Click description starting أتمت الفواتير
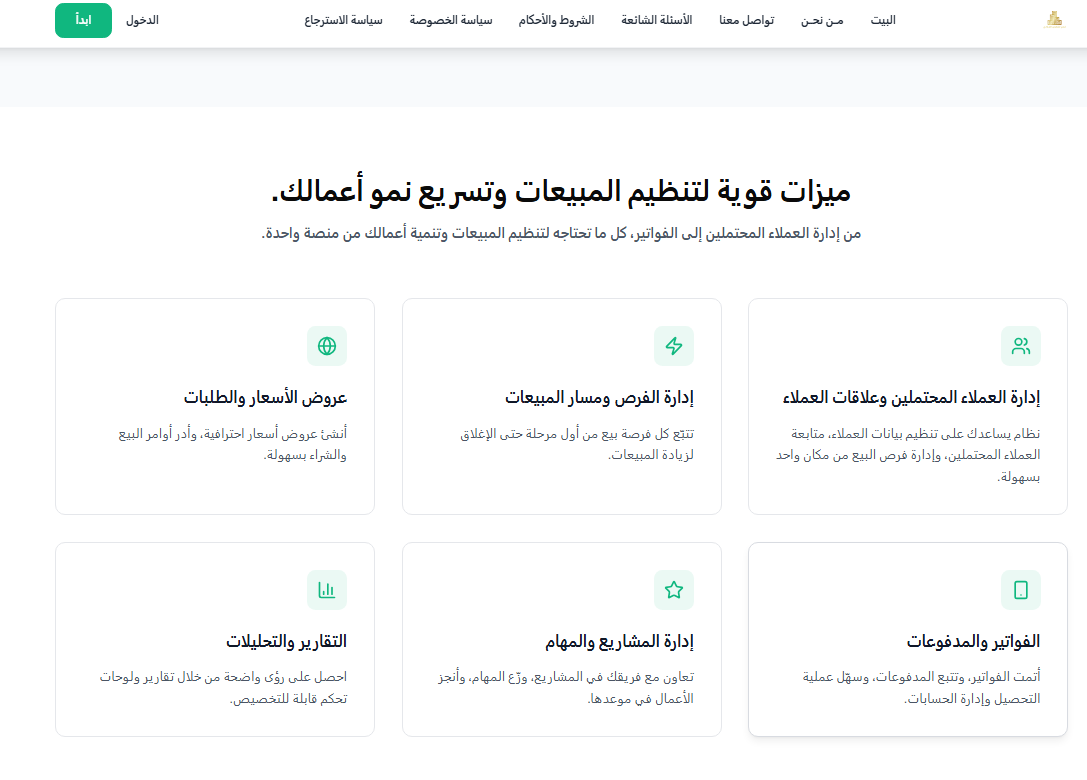1087x780 pixels. click(921, 687)
